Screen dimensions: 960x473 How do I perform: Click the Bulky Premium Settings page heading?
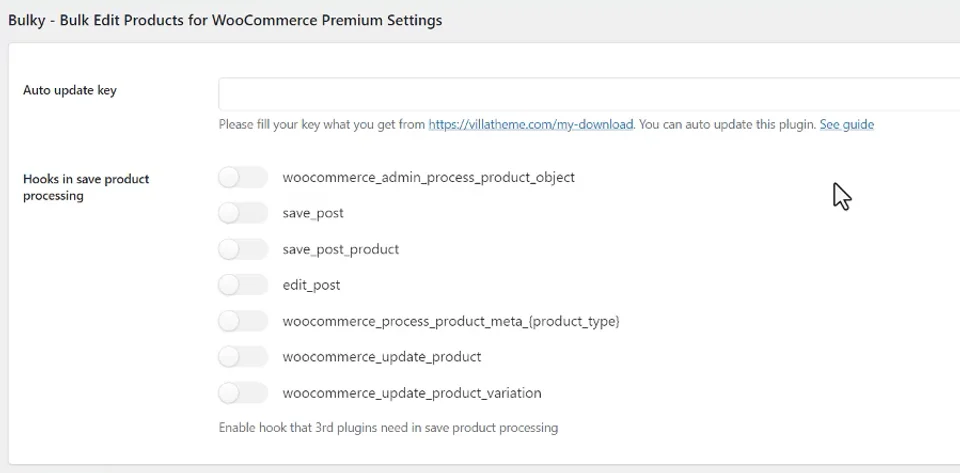point(225,20)
